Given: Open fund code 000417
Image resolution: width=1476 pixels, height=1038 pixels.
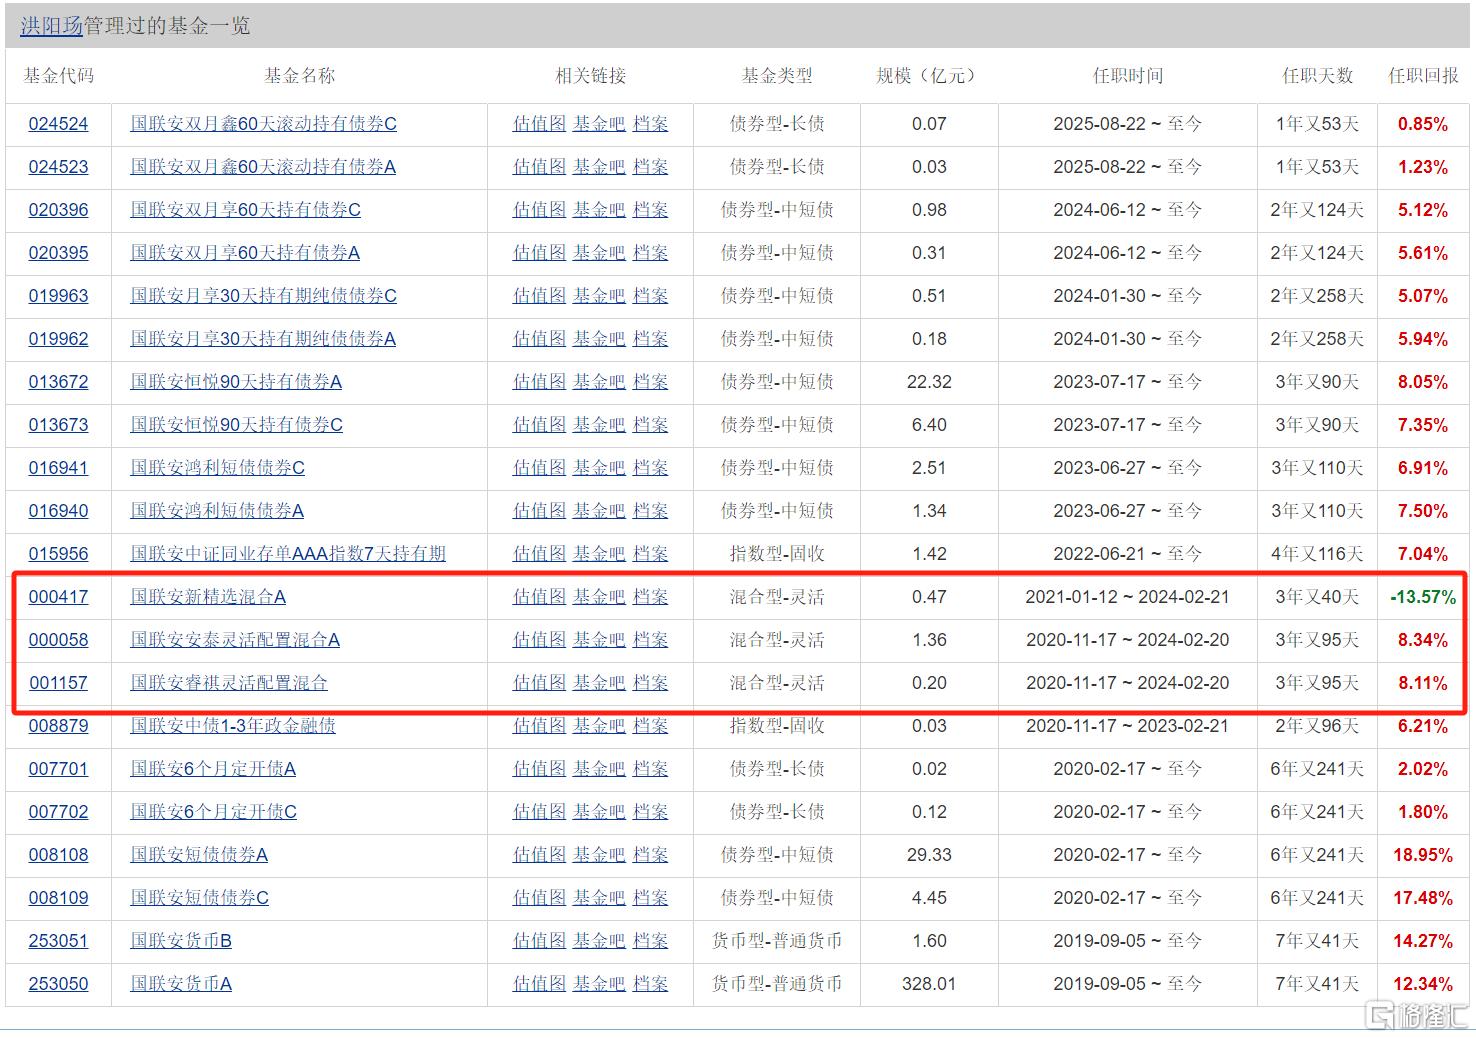Looking at the screenshot, I should 58,597.
